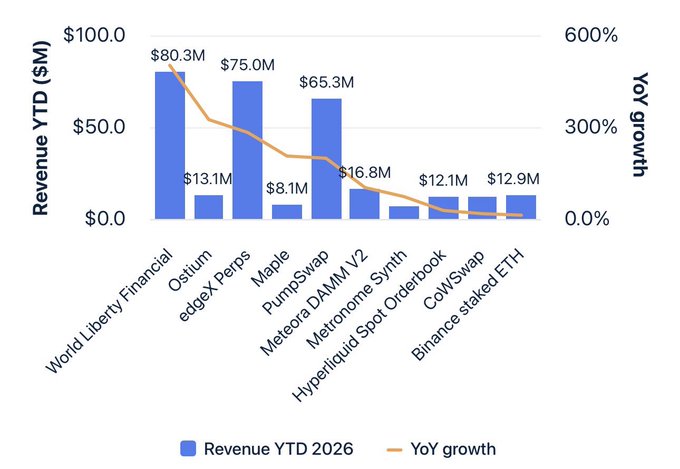Click the $0.0 left axis tick
The height and width of the screenshot is (469, 680).
tap(105, 218)
